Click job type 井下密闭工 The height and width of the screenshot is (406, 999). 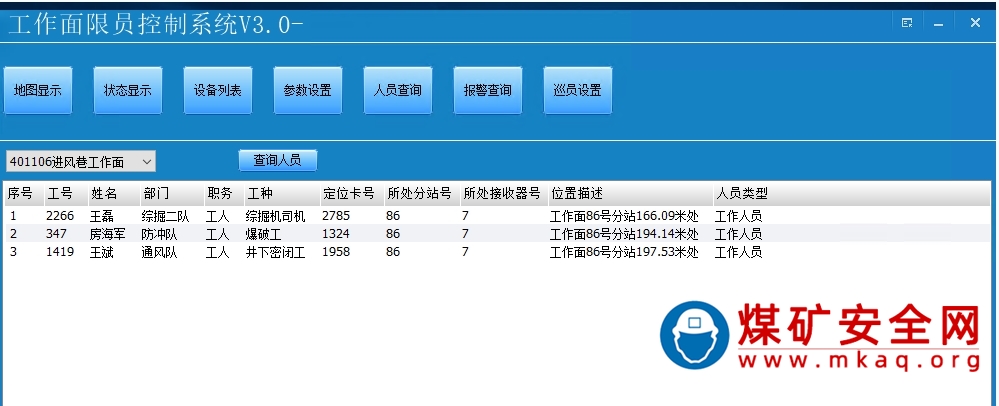276,252
